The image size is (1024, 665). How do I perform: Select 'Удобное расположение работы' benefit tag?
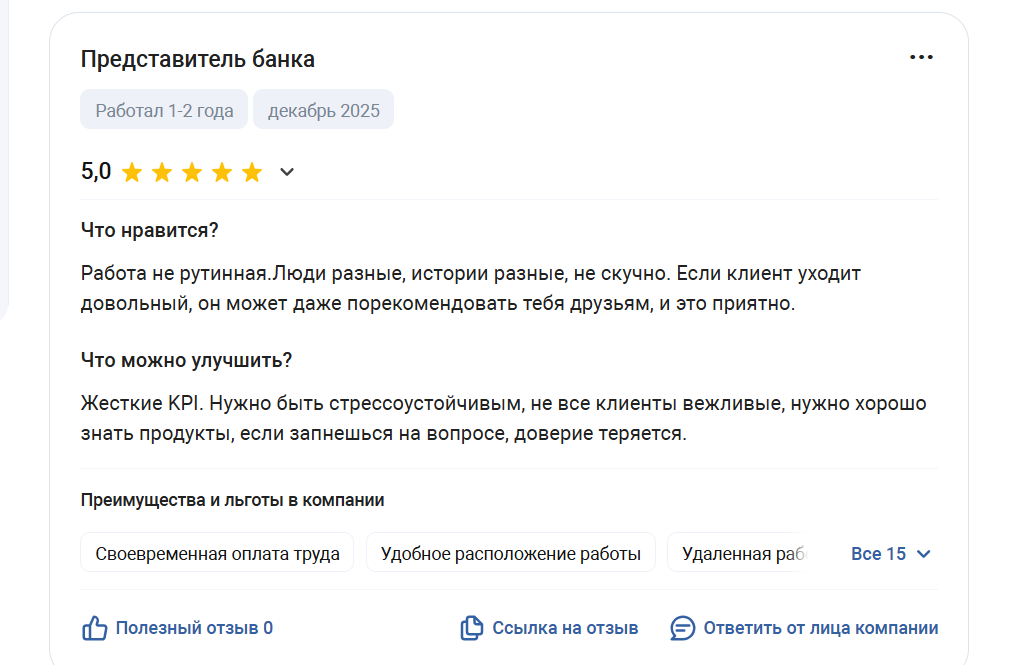(510, 554)
